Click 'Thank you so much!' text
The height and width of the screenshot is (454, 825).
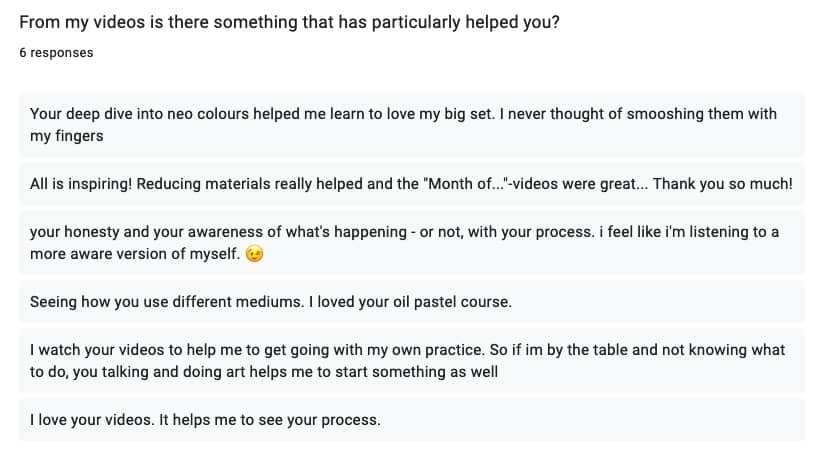723,184
